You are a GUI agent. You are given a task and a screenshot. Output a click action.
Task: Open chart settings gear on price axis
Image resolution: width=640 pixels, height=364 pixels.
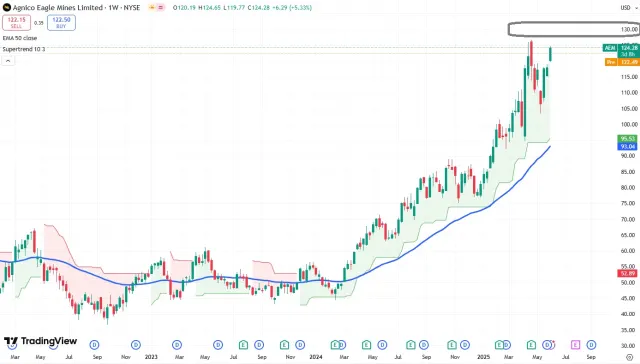(630, 357)
